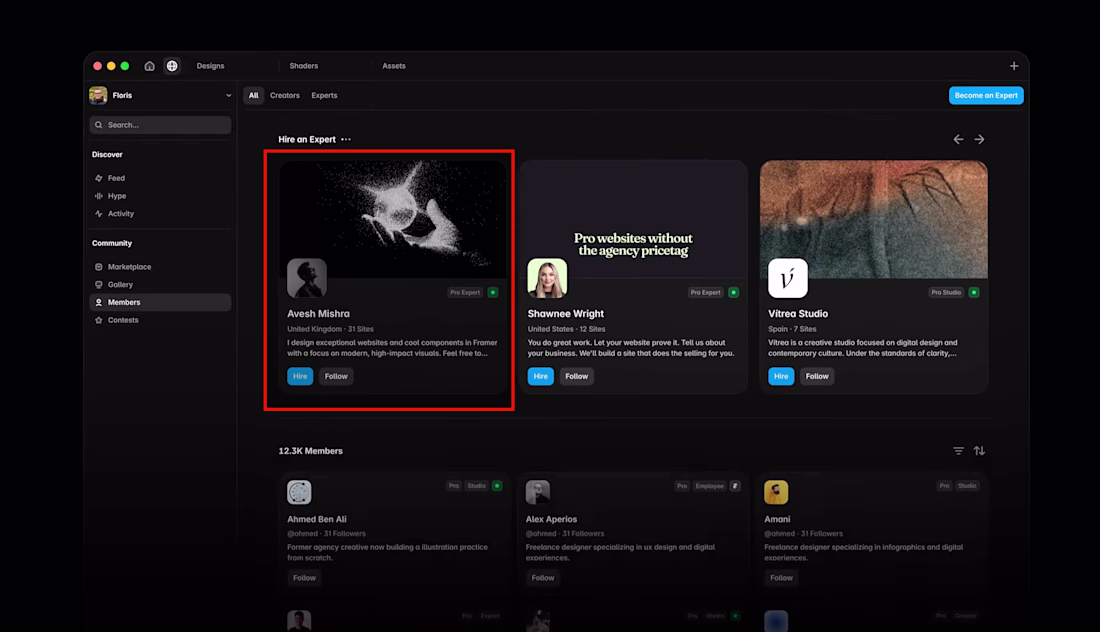Hire Vitrea Studio
Image resolution: width=1100 pixels, height=632 pixels.
[x=782, y=376]
